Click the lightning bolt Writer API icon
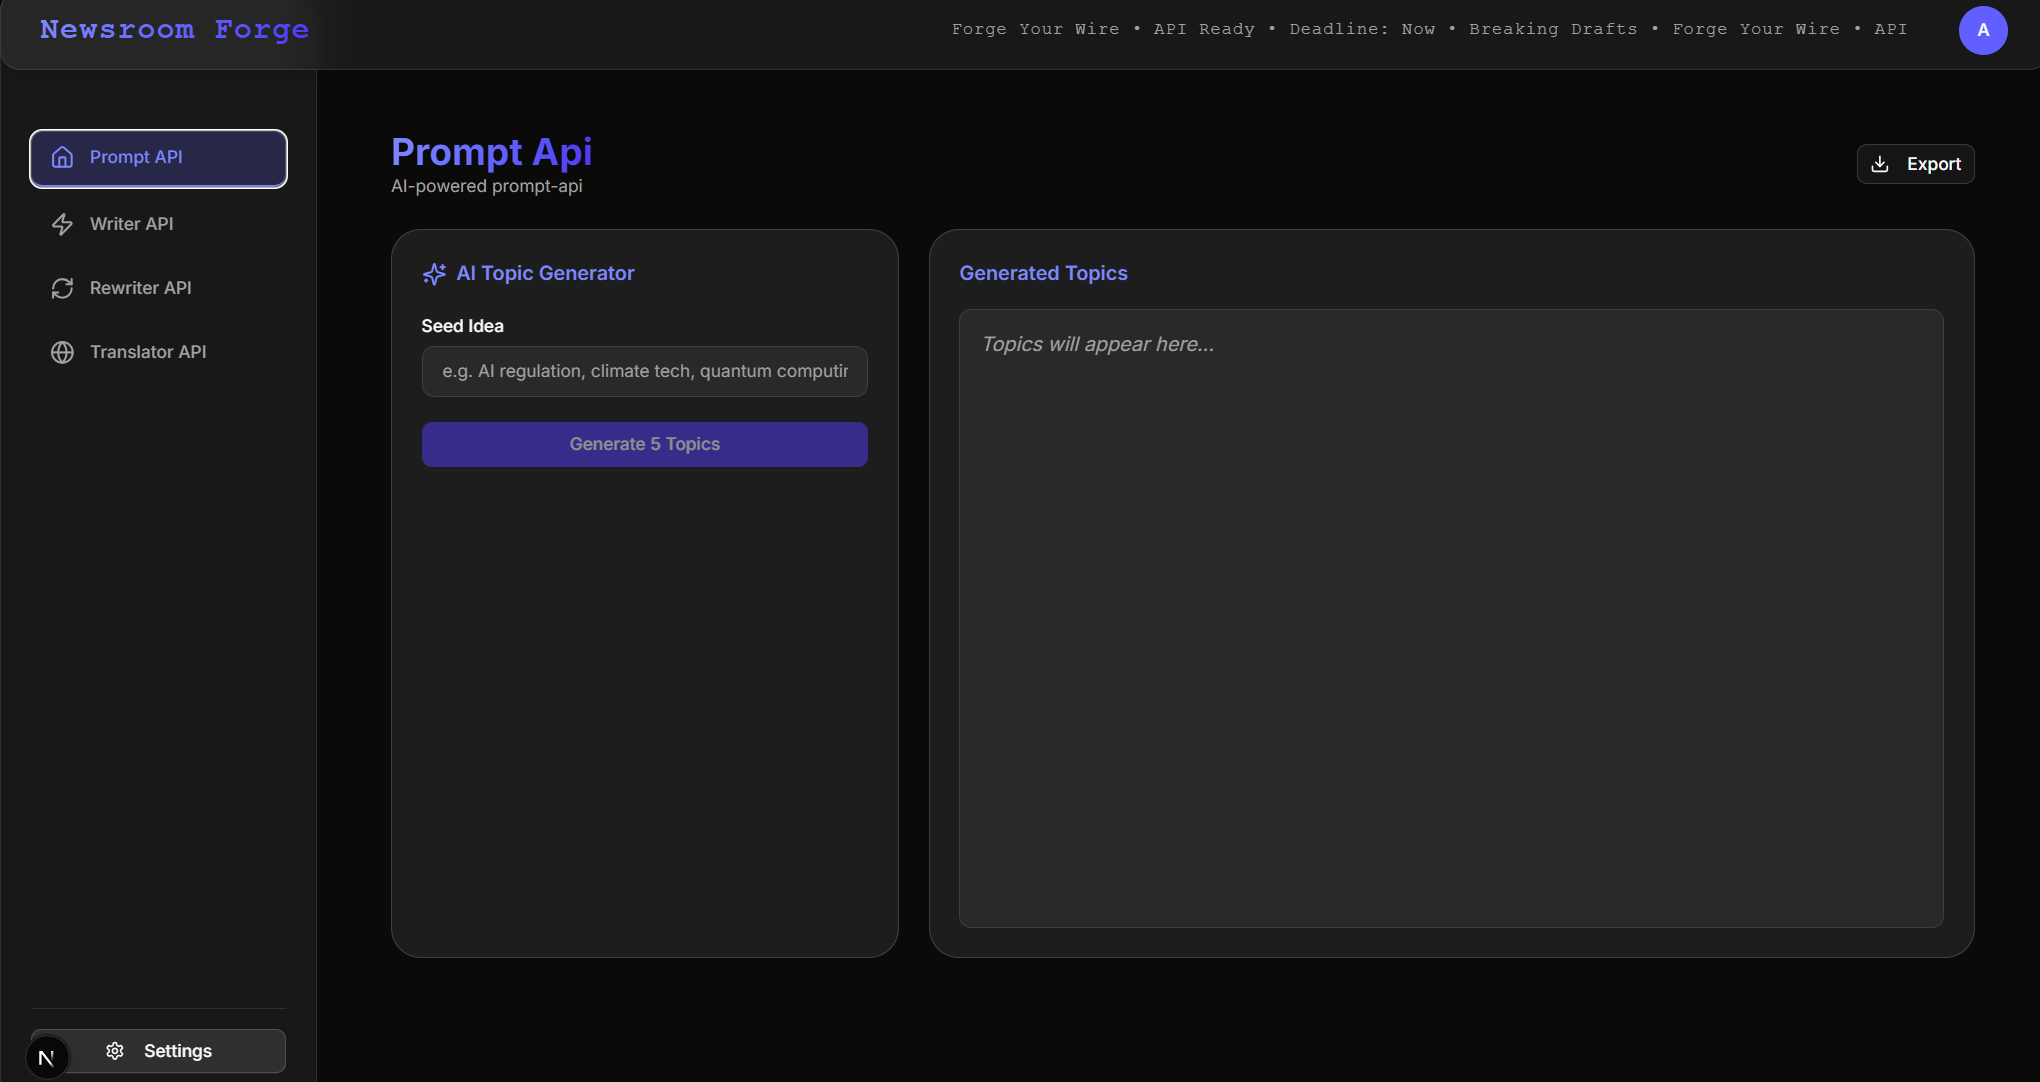 [x=62, y=224]
